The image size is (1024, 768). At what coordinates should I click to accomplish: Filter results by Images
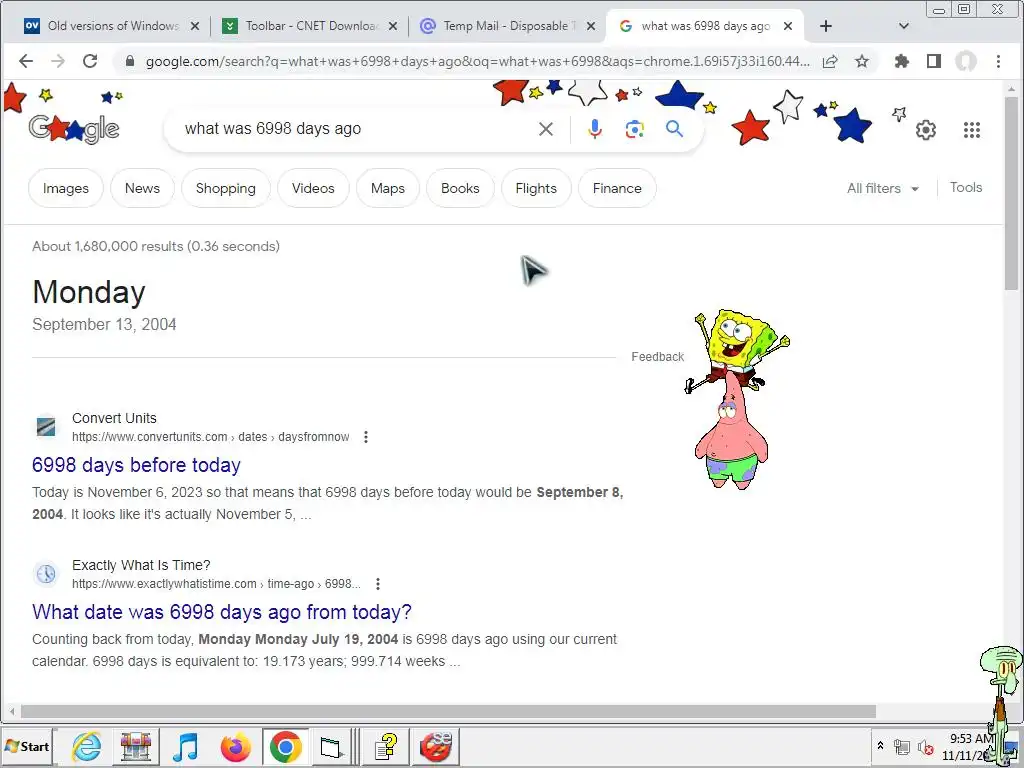(65, 188)
